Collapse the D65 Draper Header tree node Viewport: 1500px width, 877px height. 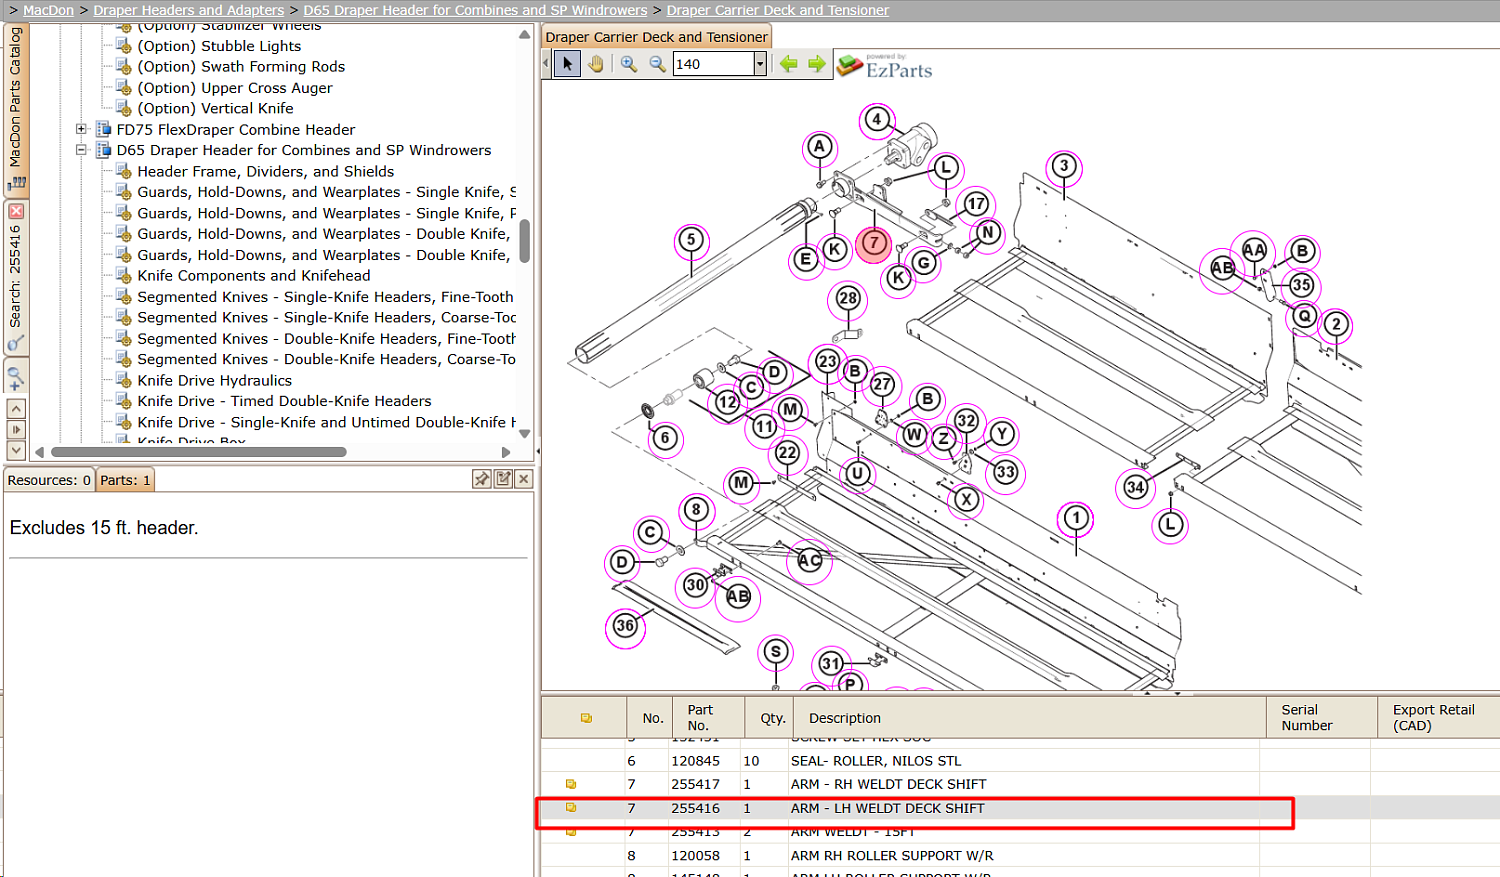(82, 150)
